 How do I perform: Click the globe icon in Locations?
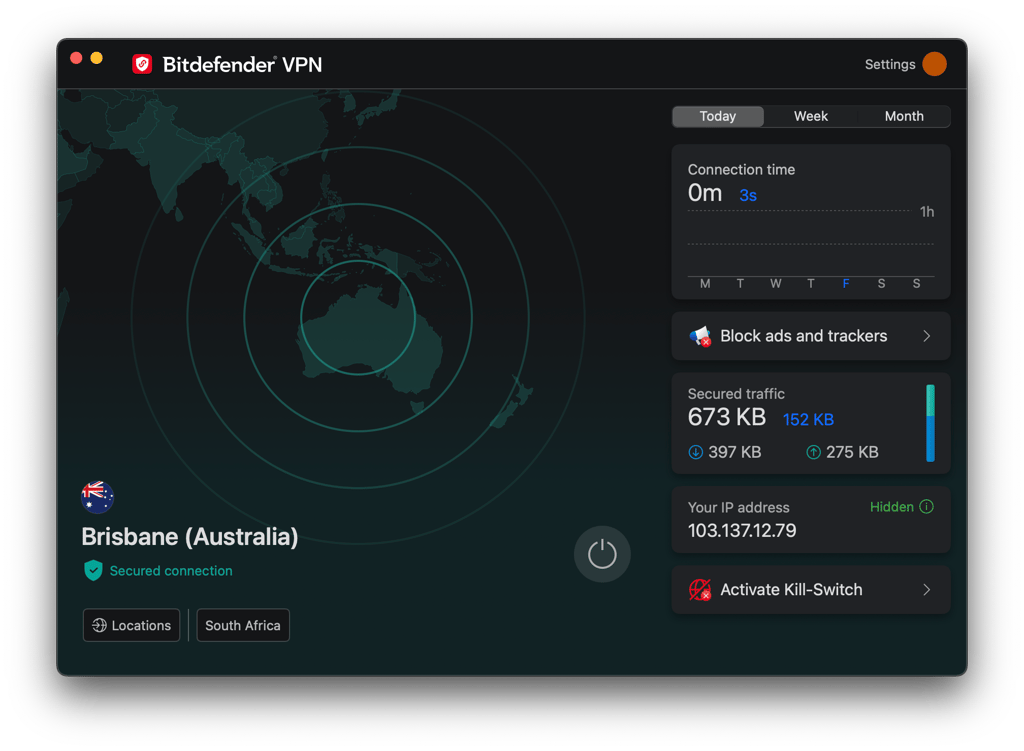click(x=99, y=625)
